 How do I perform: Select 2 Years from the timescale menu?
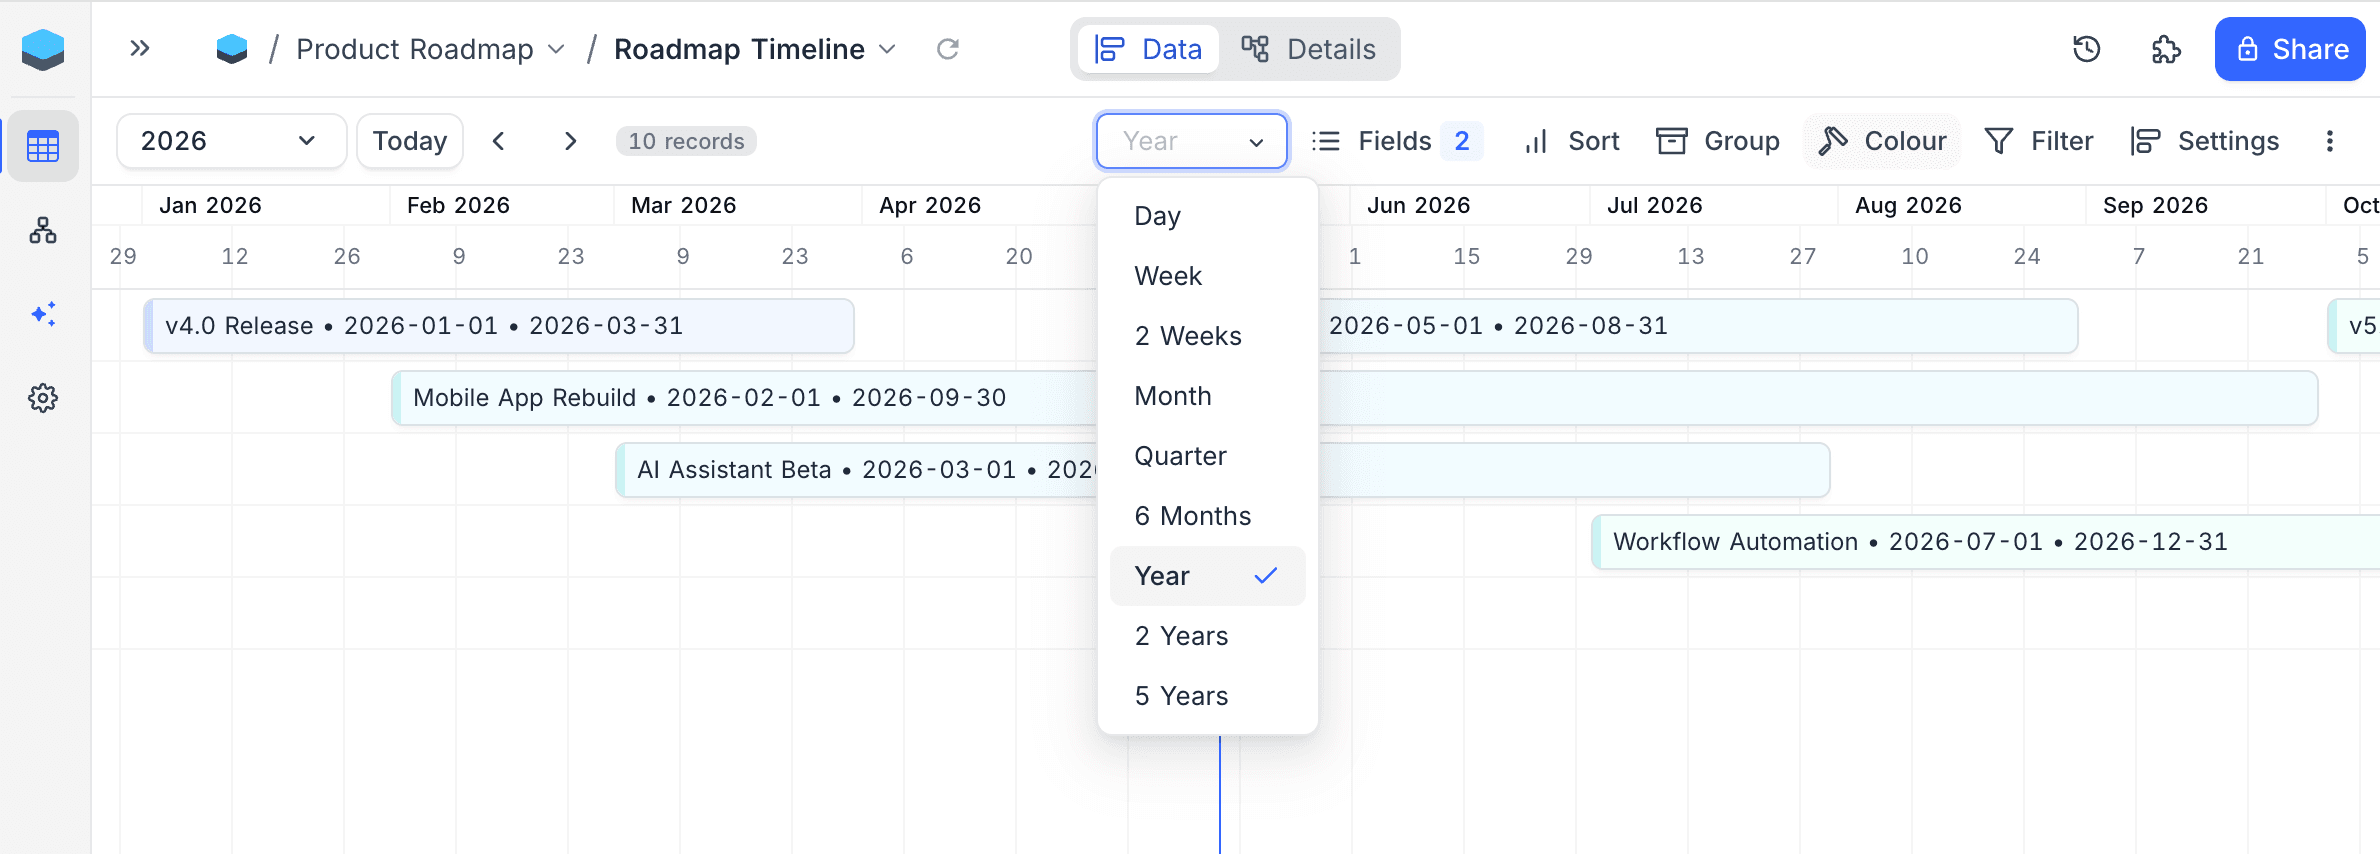[x=1208, y=636]
